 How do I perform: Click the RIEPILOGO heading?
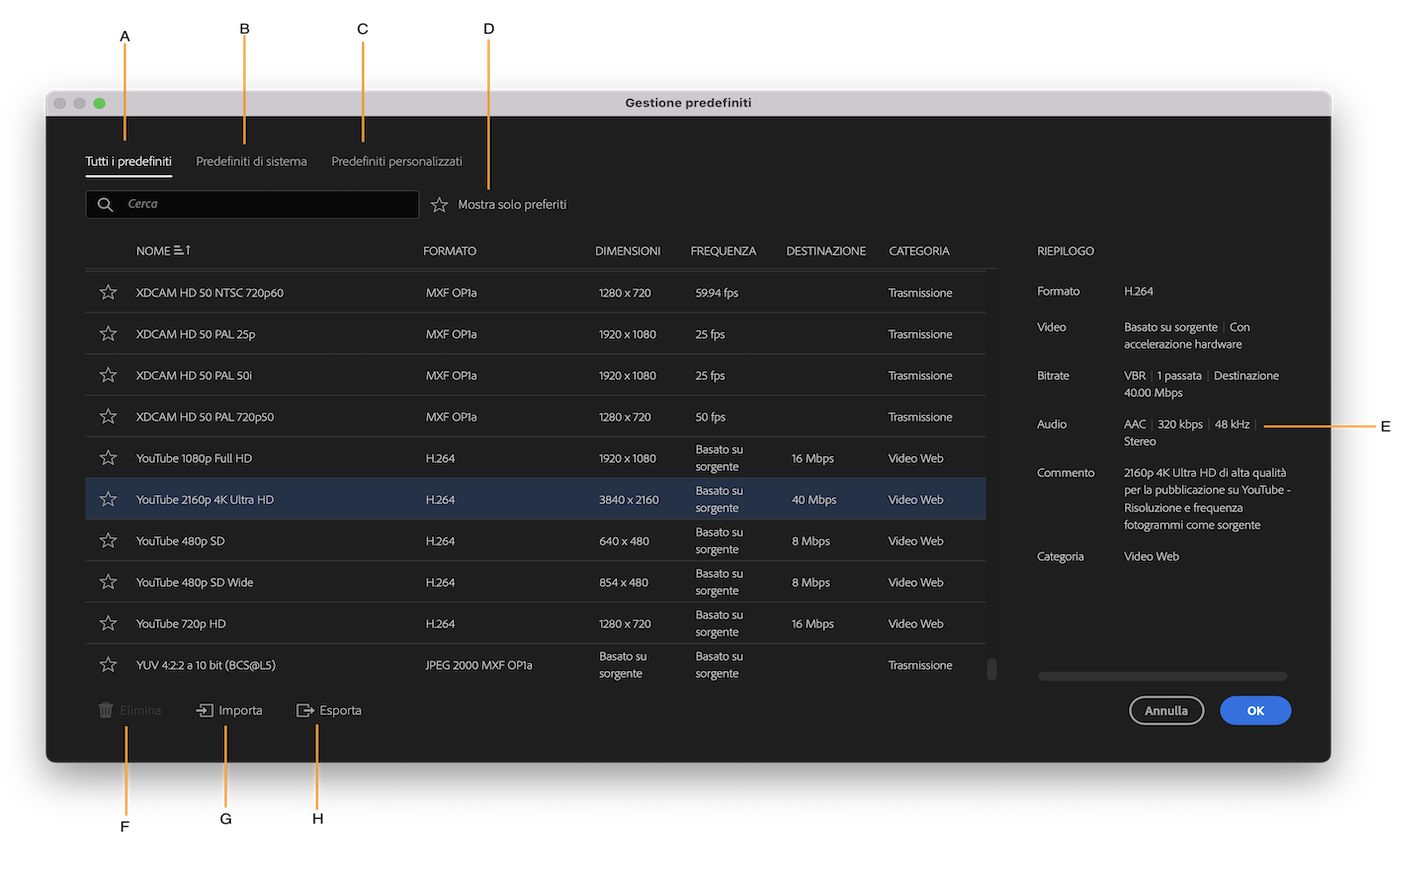[1066, 251]
